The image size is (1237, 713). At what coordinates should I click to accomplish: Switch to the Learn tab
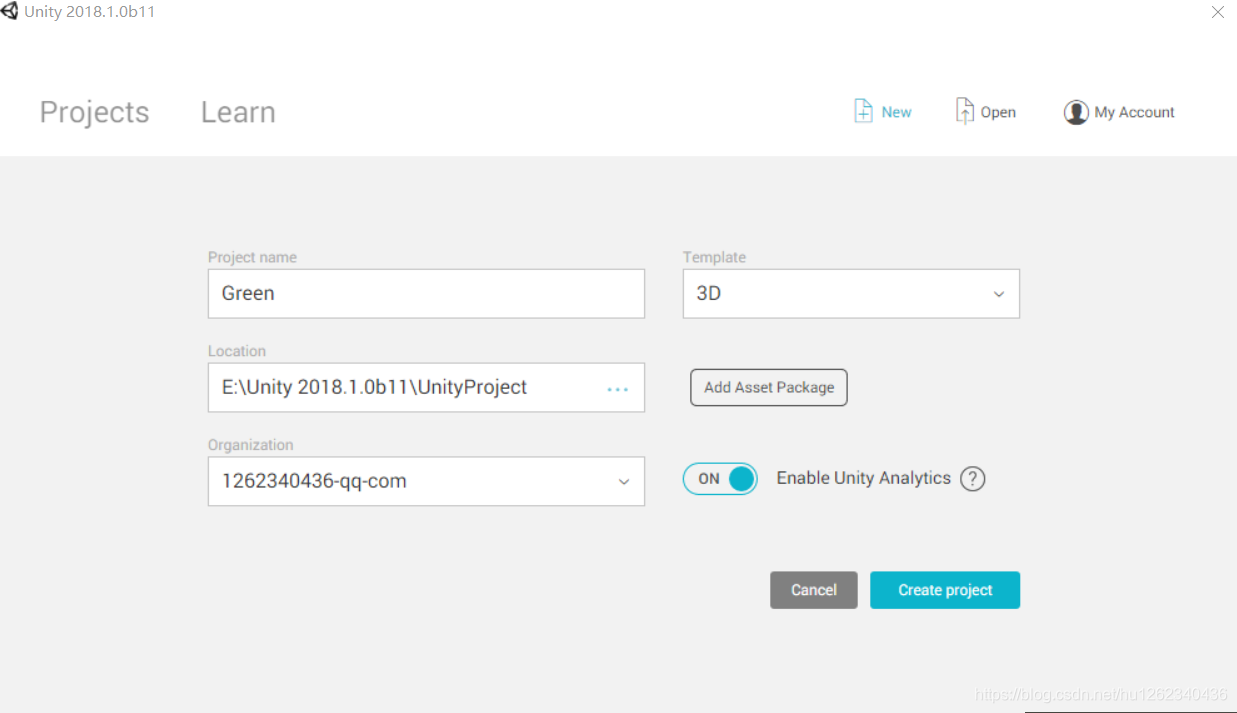(x=238, y=112)
